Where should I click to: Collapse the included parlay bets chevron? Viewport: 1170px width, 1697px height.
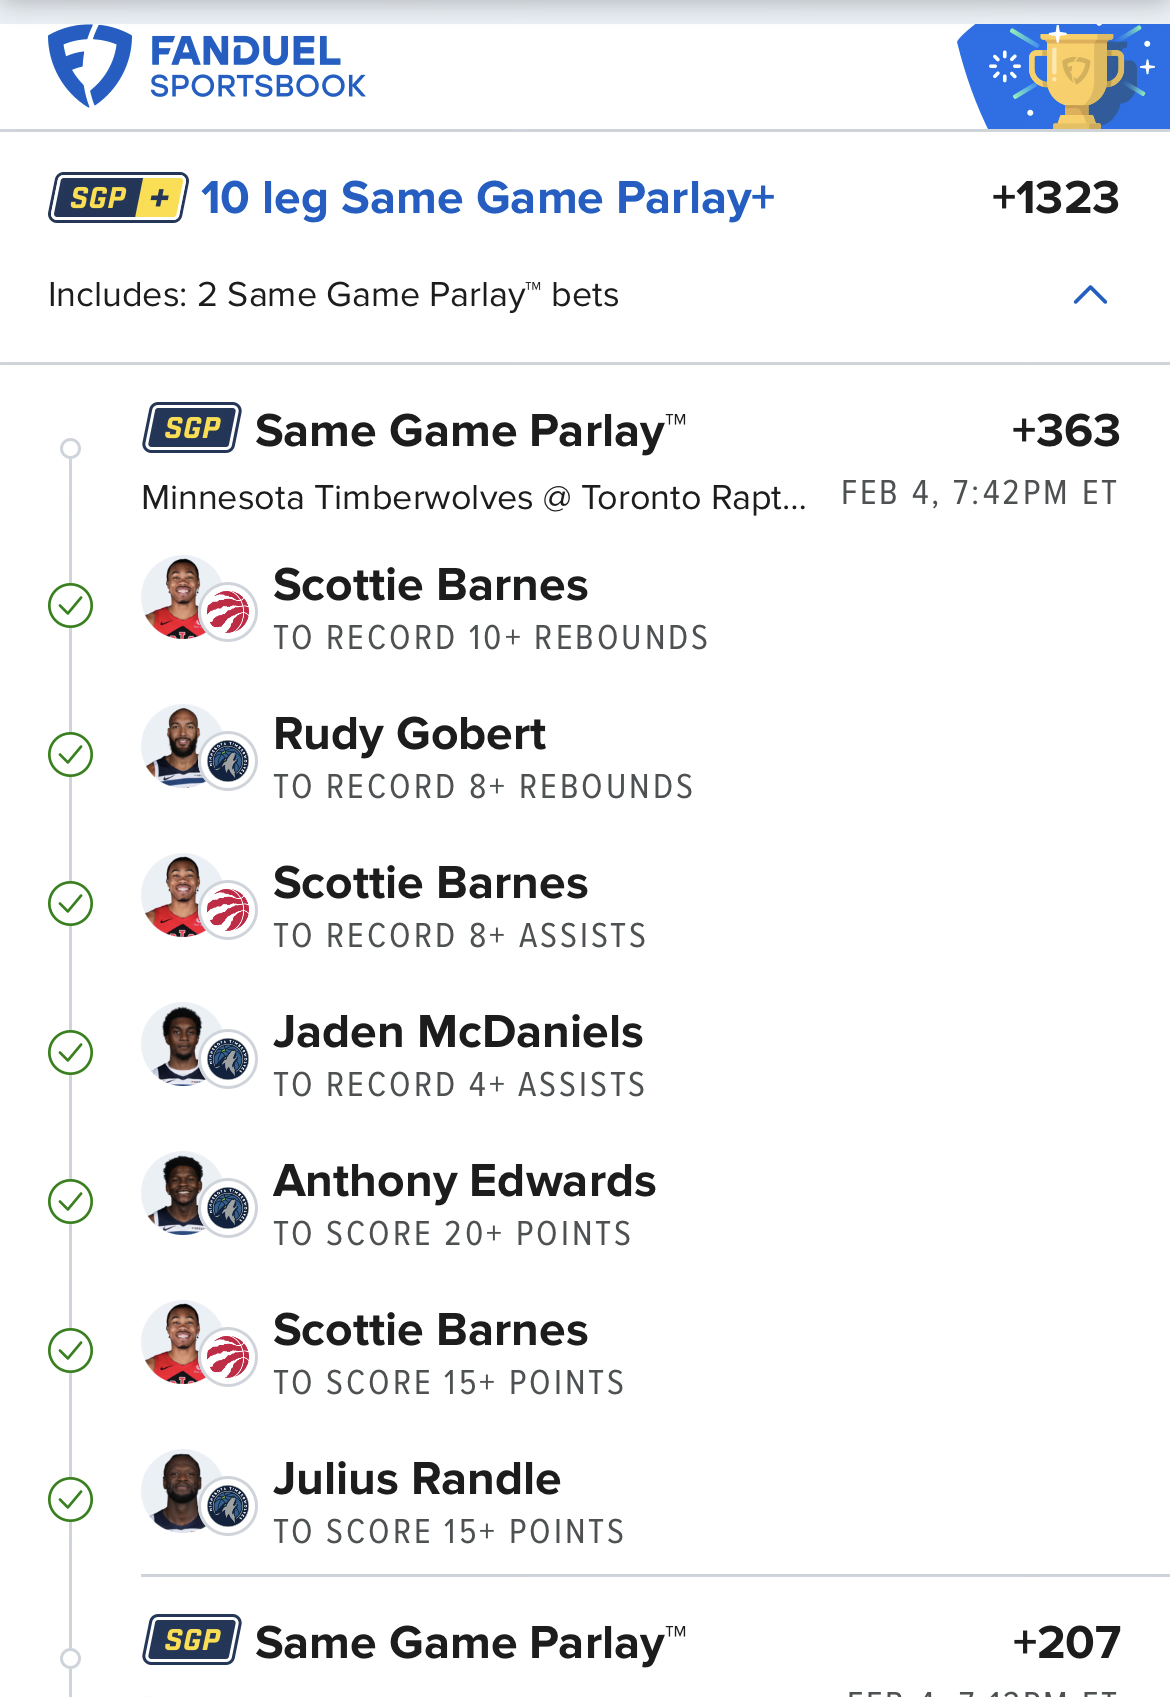coord(1090,295)
